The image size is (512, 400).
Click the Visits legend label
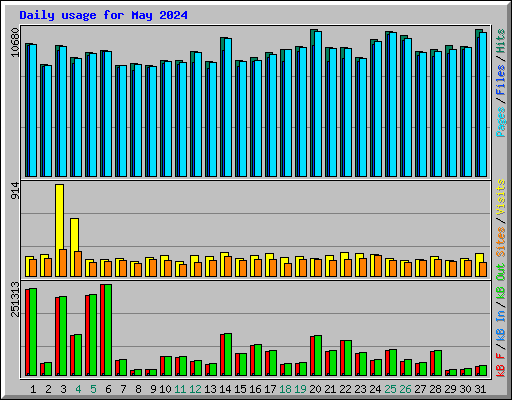tap(501, 197)
